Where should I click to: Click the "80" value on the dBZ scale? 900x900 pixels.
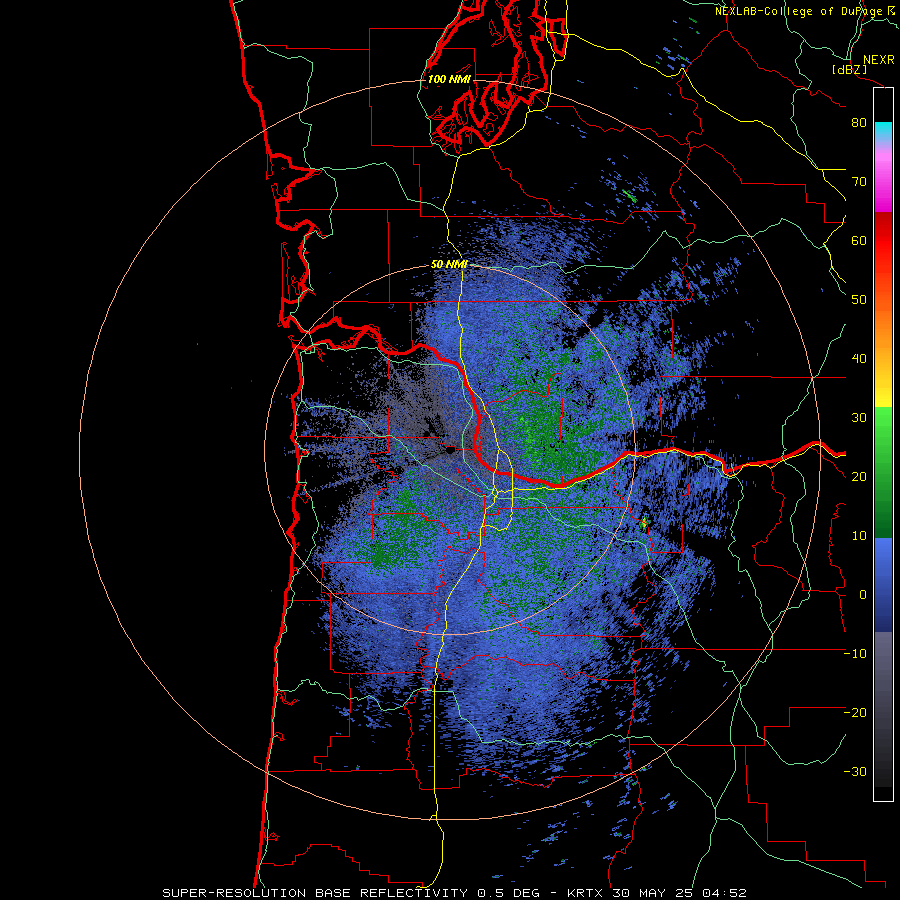(x=859, y=123)
